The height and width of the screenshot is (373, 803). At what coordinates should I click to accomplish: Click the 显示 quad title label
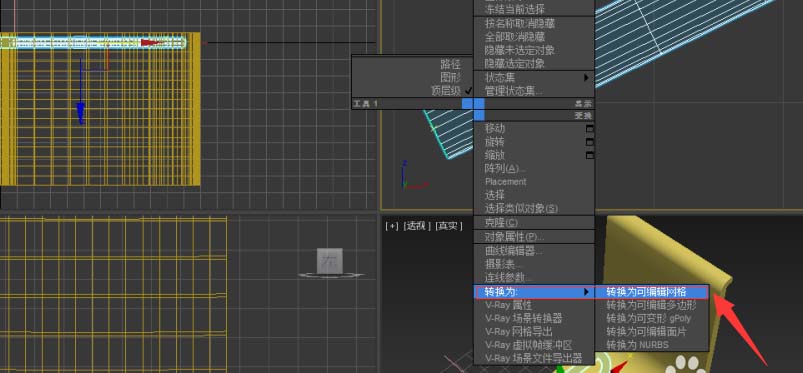coord(583,103)
